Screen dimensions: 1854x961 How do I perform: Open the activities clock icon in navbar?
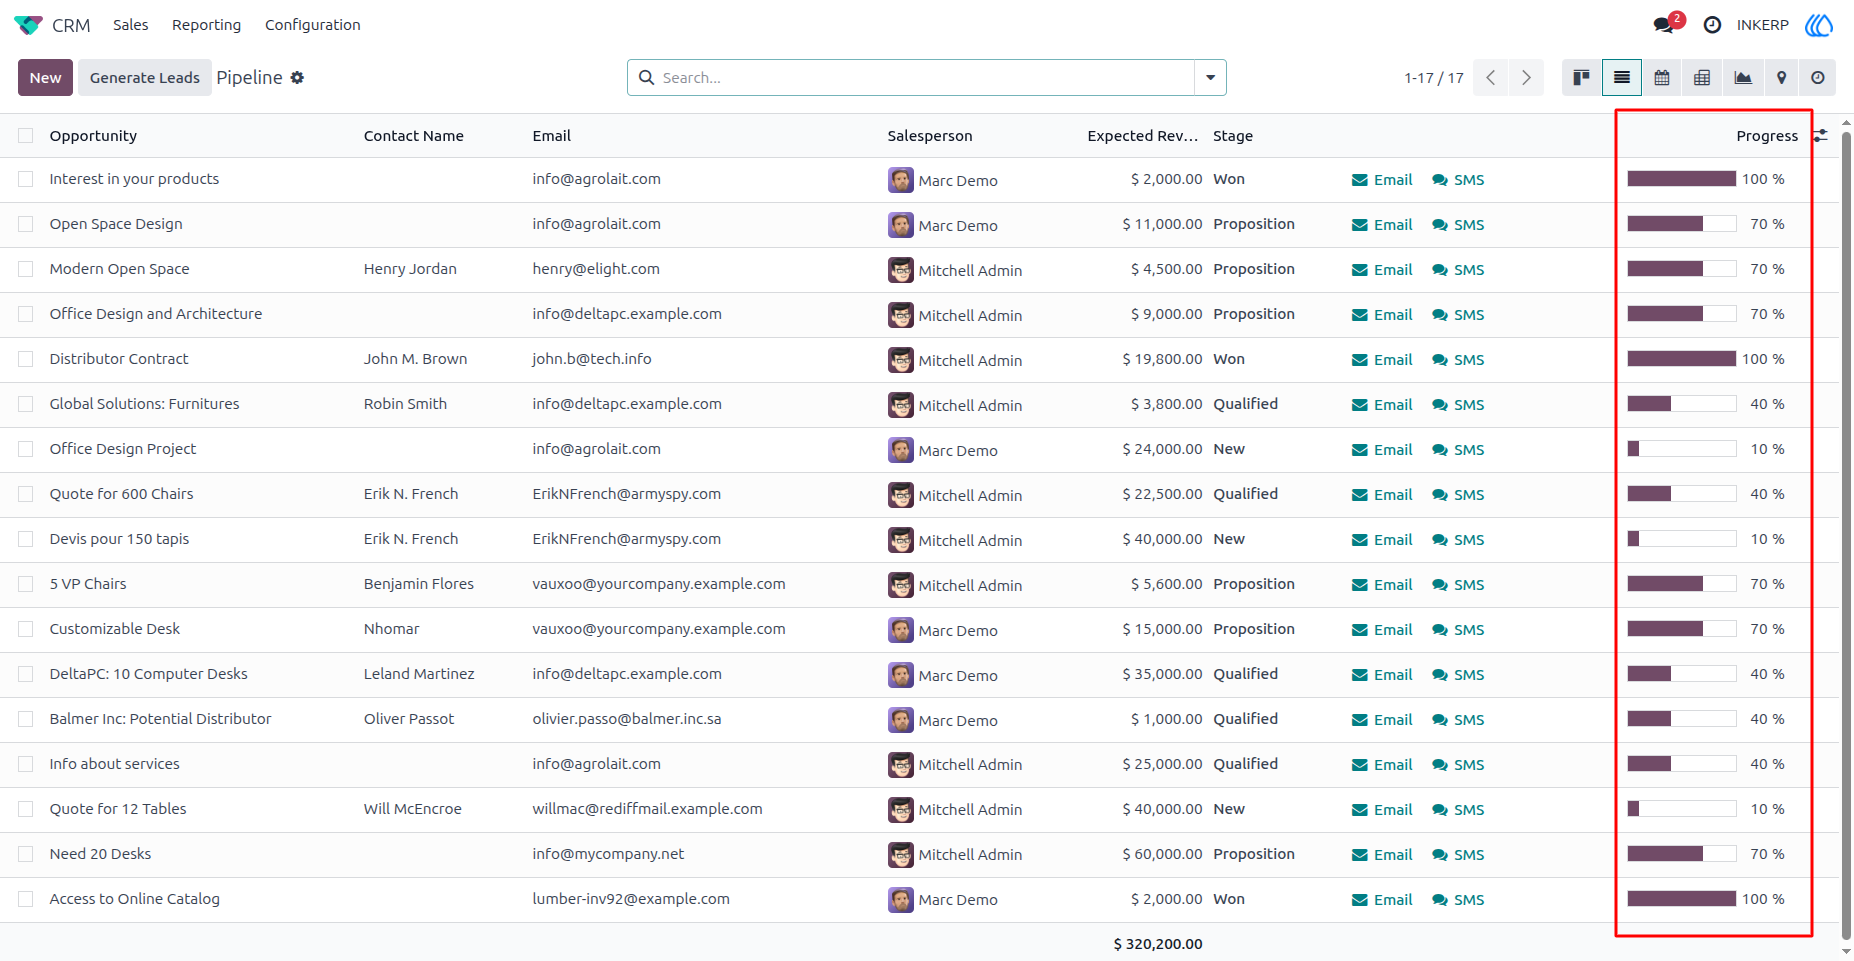pos(1712,25)
